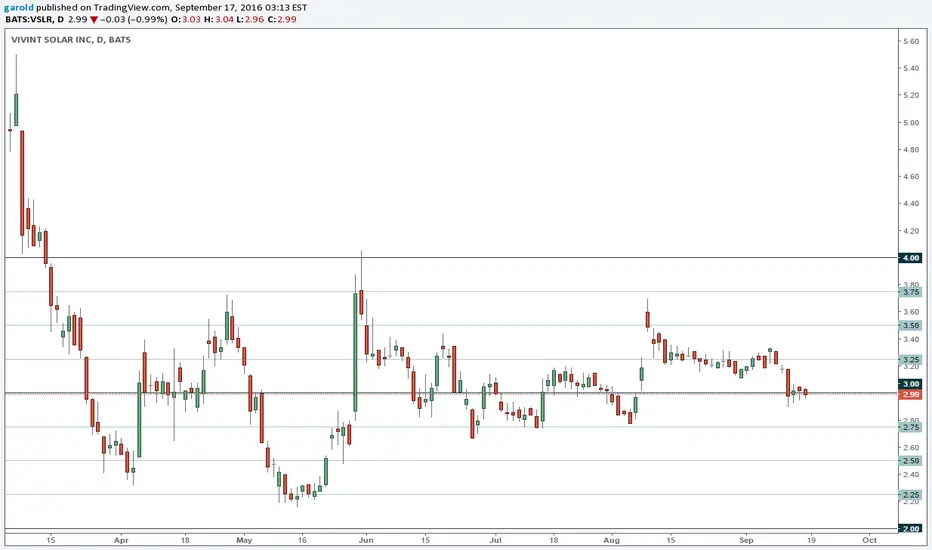Select the 4.00 horizontal line price label
932x550 pixels.
(x=911, y=258)
